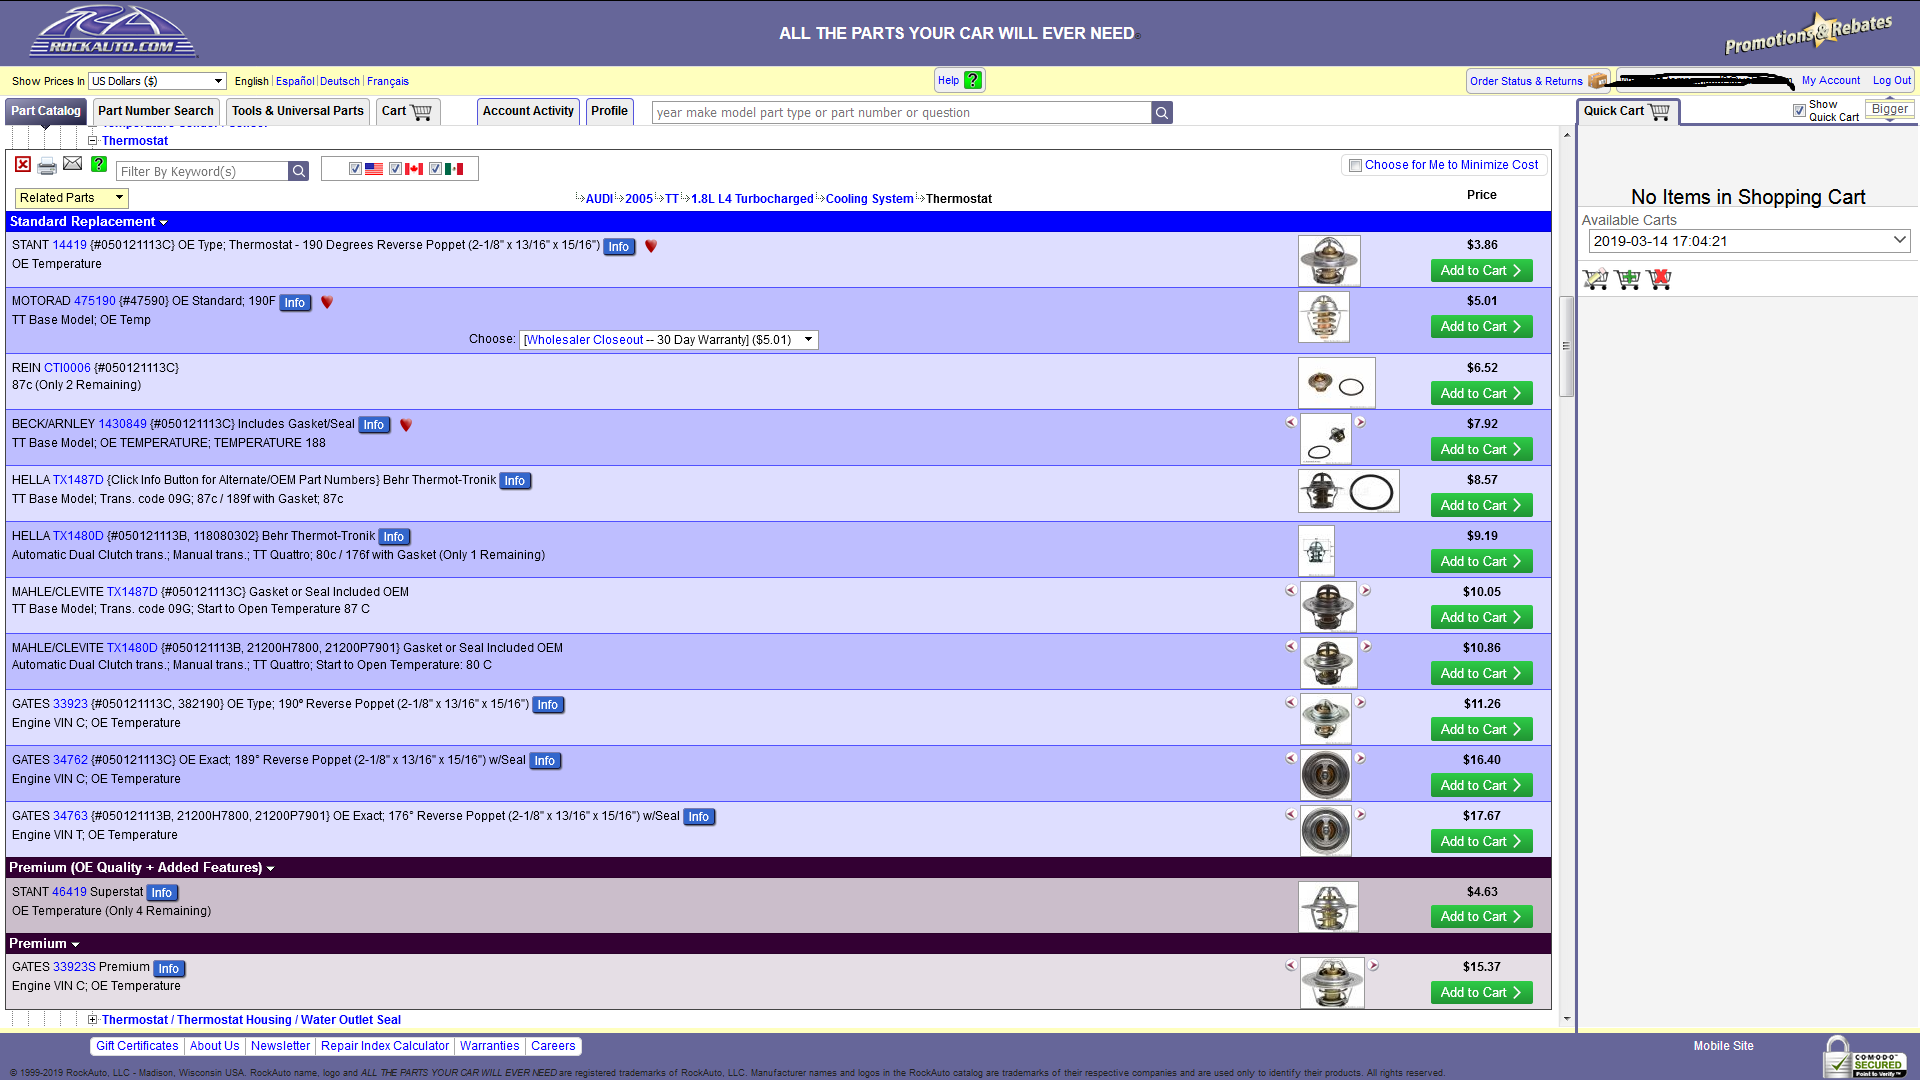This screenshot has width=1920, height=1080.
Task: Switch to the Part Catalog tab
Action: tap(46, 111)
